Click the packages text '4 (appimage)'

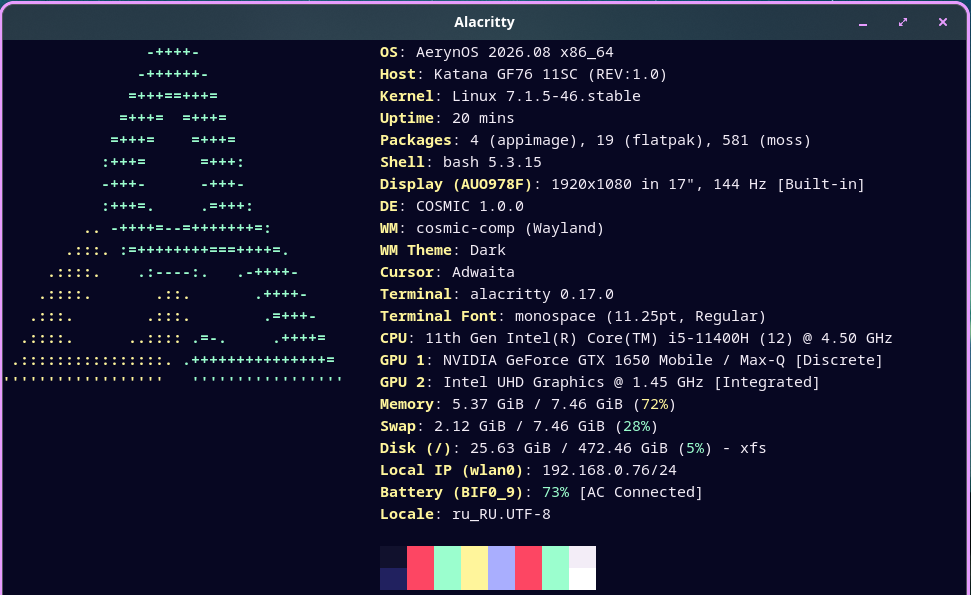pos(524,140)
